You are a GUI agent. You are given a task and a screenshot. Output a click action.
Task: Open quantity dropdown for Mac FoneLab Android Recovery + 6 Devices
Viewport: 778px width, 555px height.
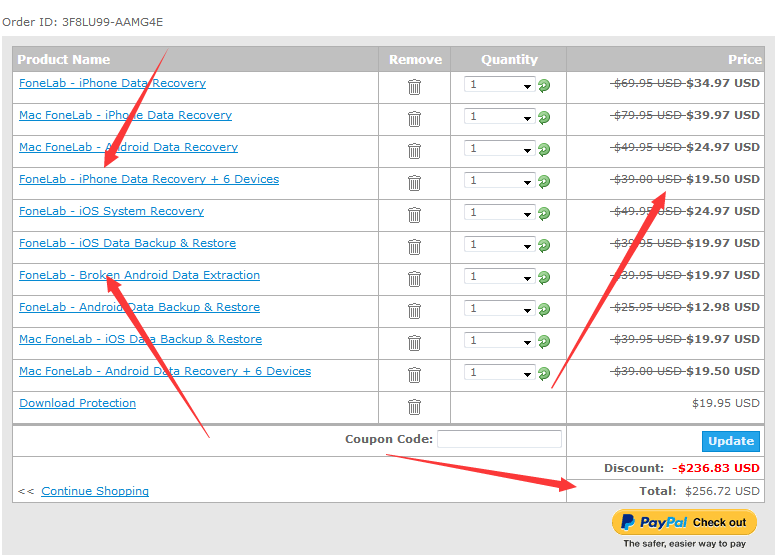[x=500, y=372]
